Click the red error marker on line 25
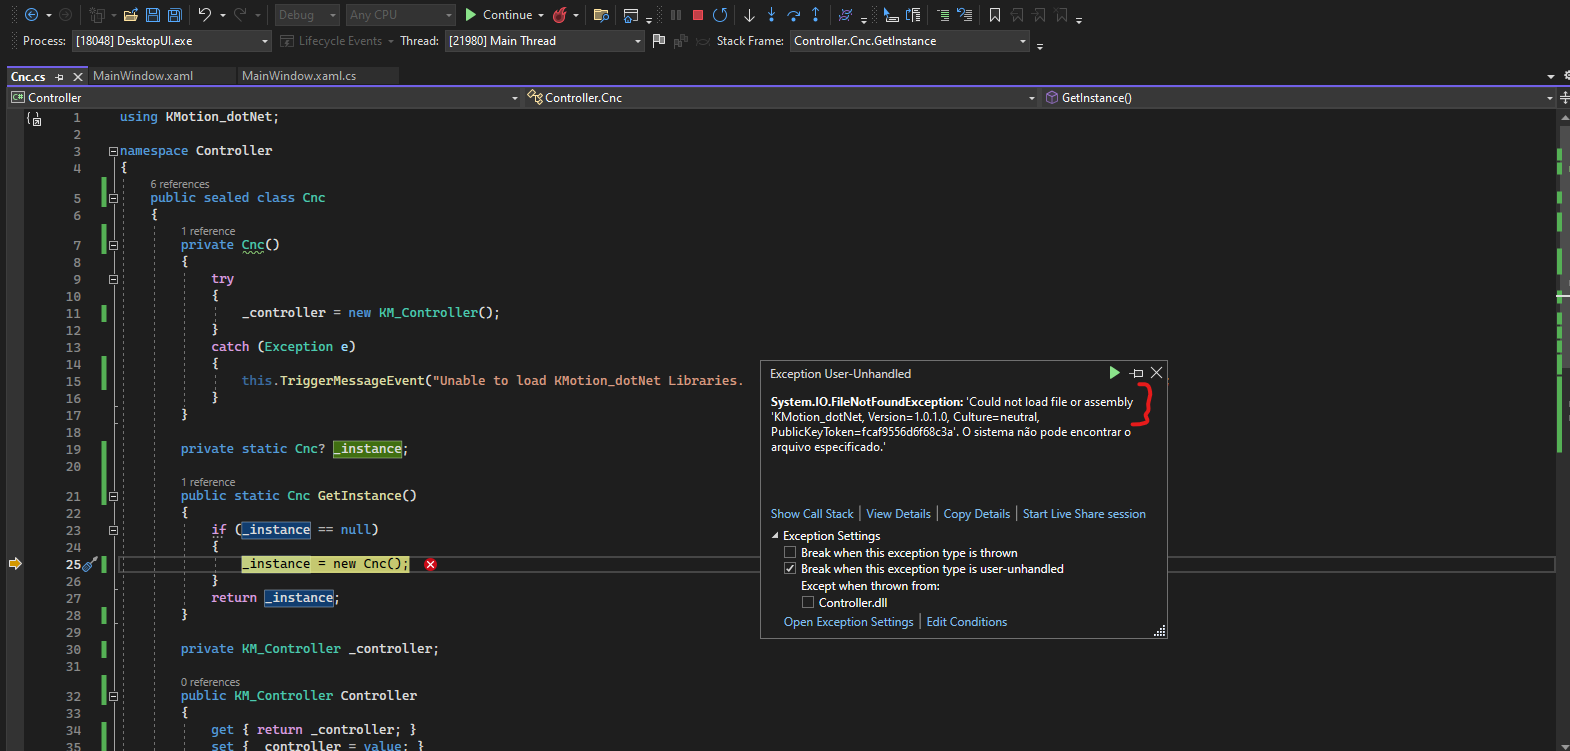This screenshot has height=751, width=1570. (x=430, y=565)
